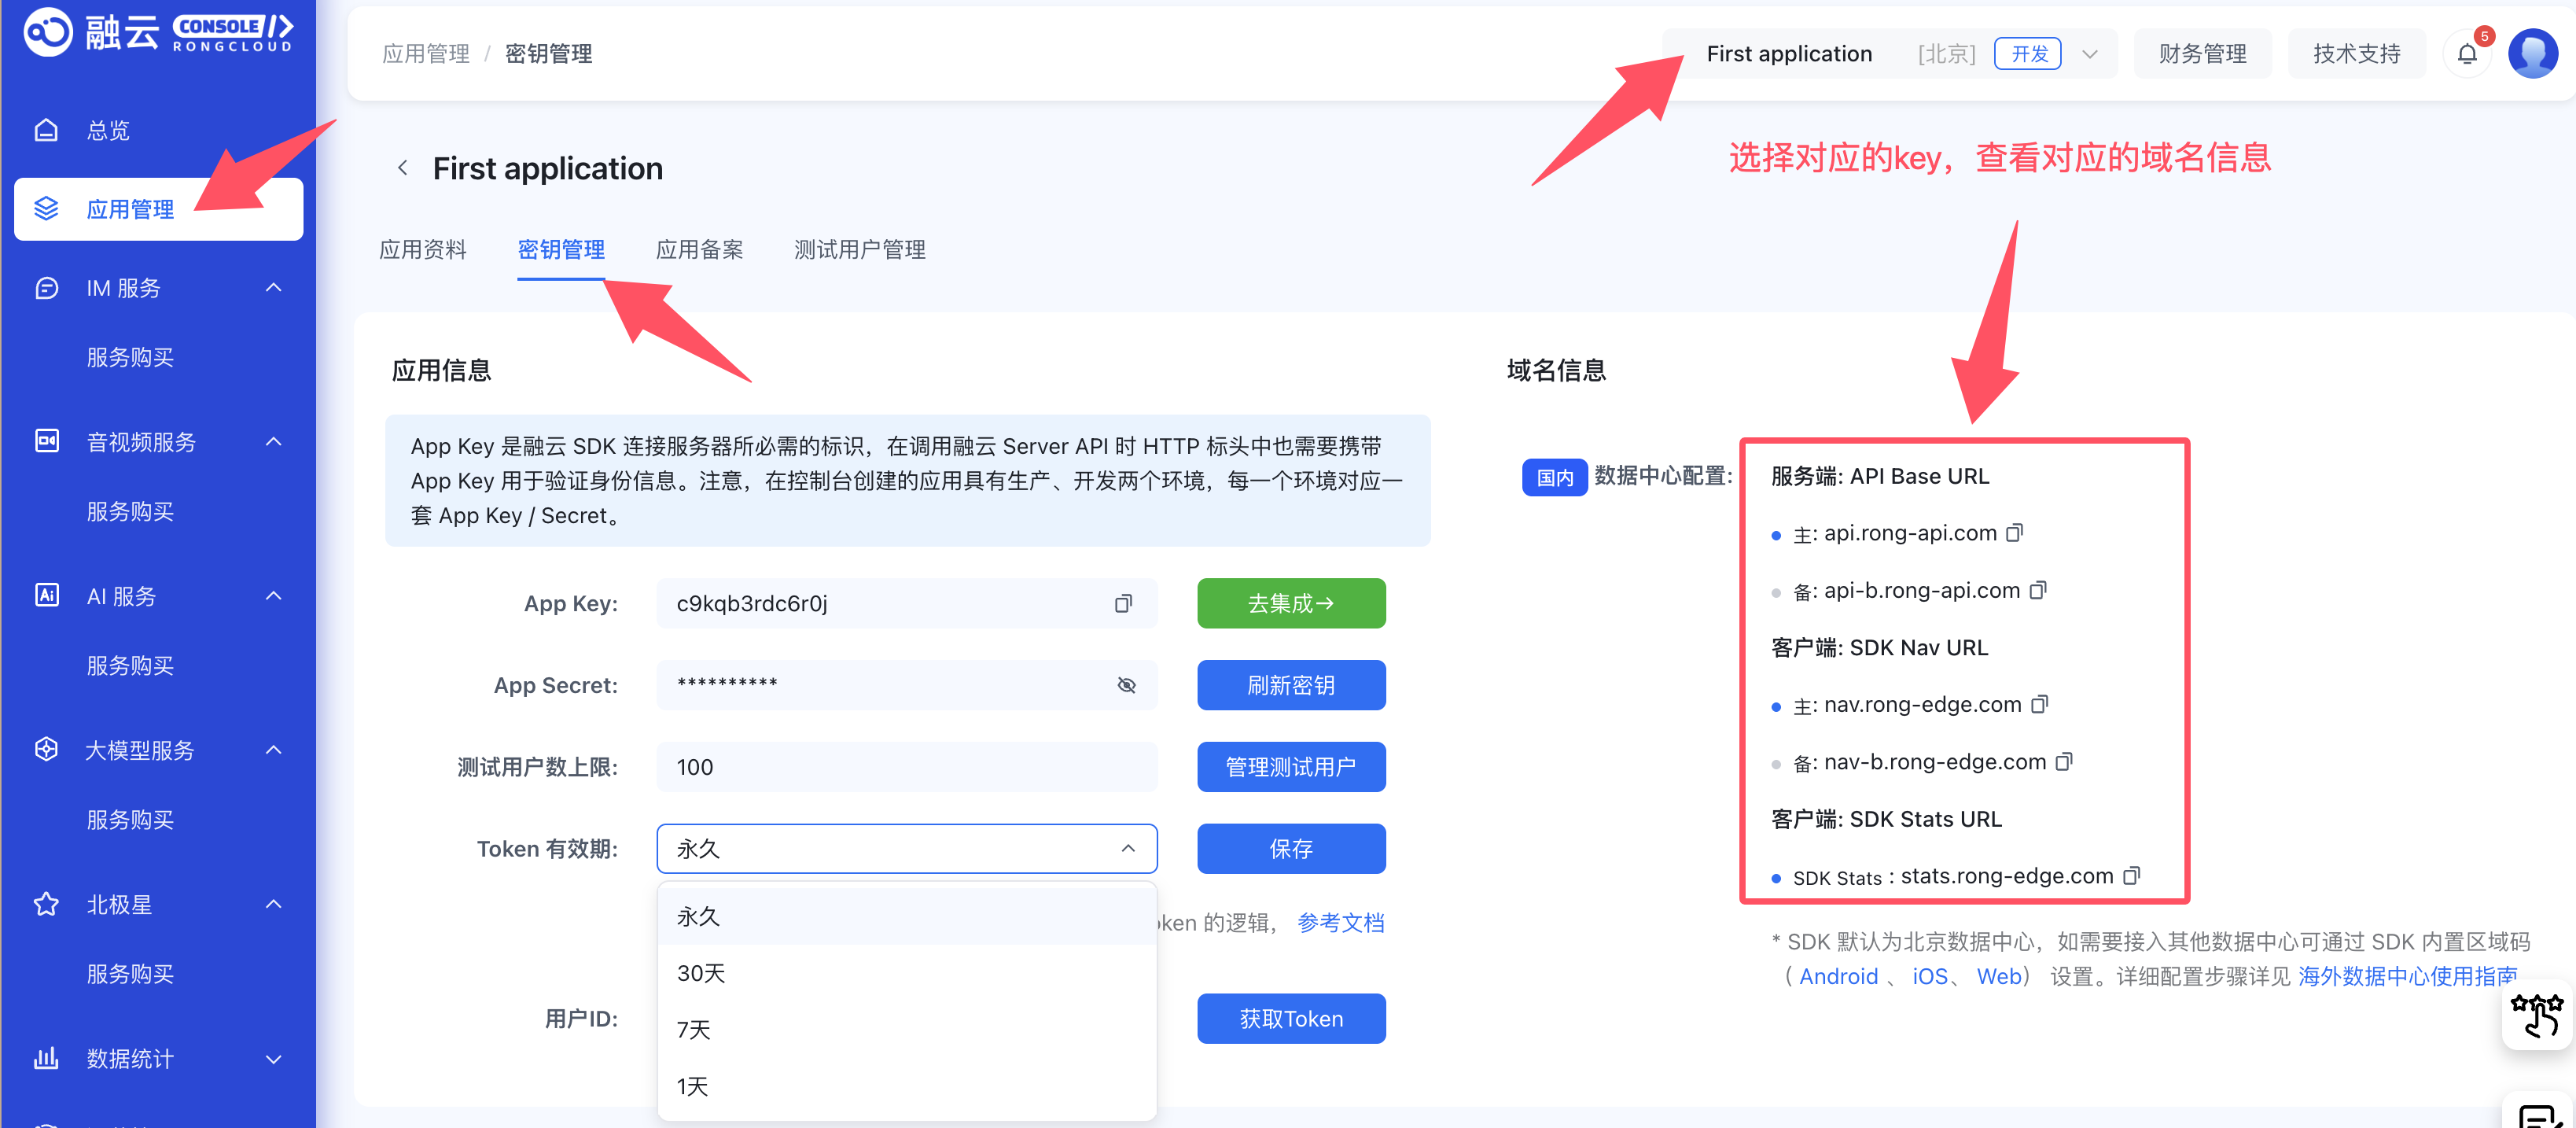Select 30天 token validity option

pyautogui.click(x=906, y=973)
